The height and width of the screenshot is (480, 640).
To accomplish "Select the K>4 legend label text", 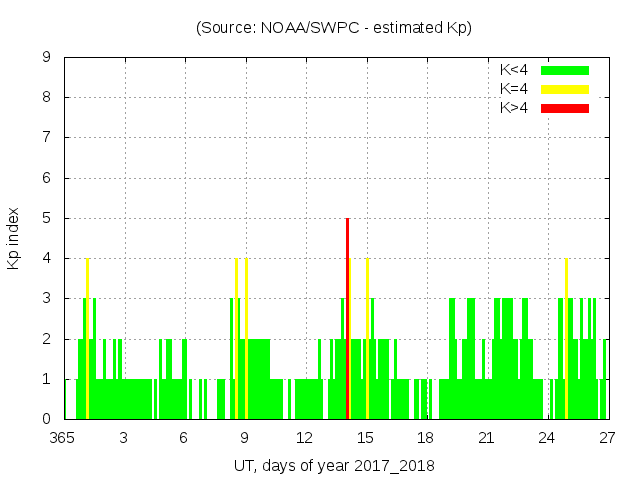I will tap(514, 107).
